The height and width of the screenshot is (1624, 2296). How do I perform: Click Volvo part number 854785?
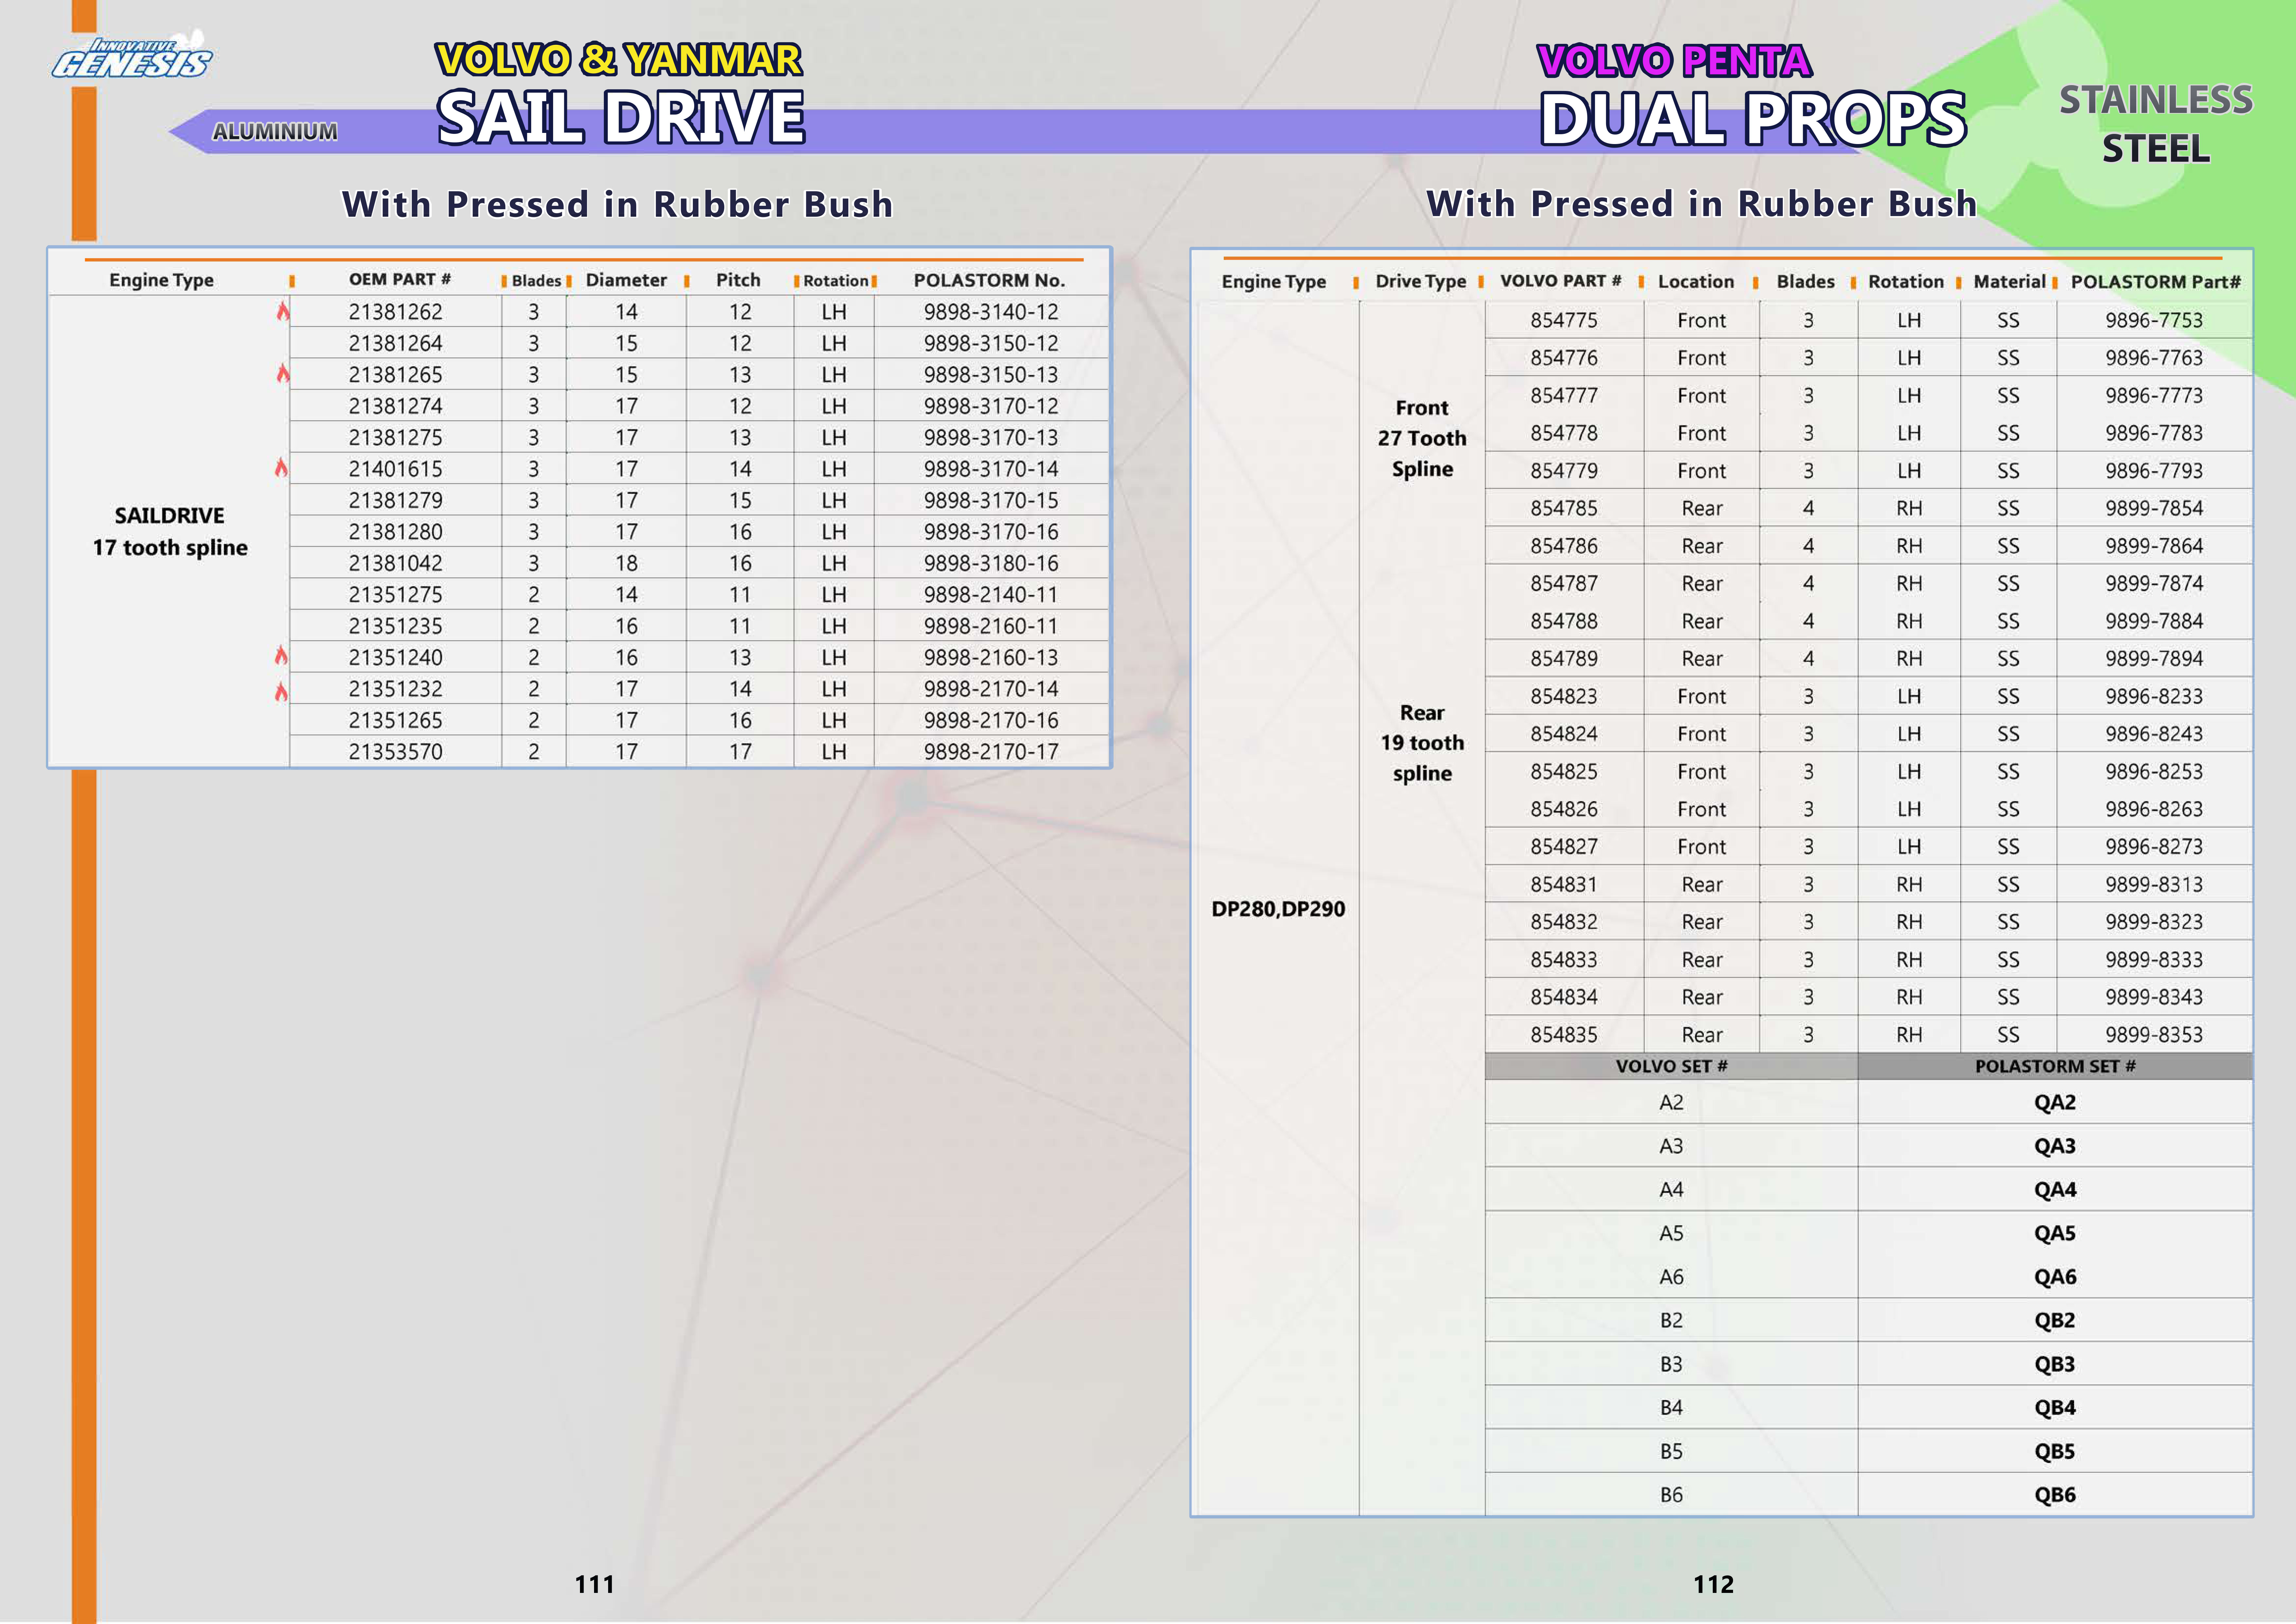coord(1564,508)
